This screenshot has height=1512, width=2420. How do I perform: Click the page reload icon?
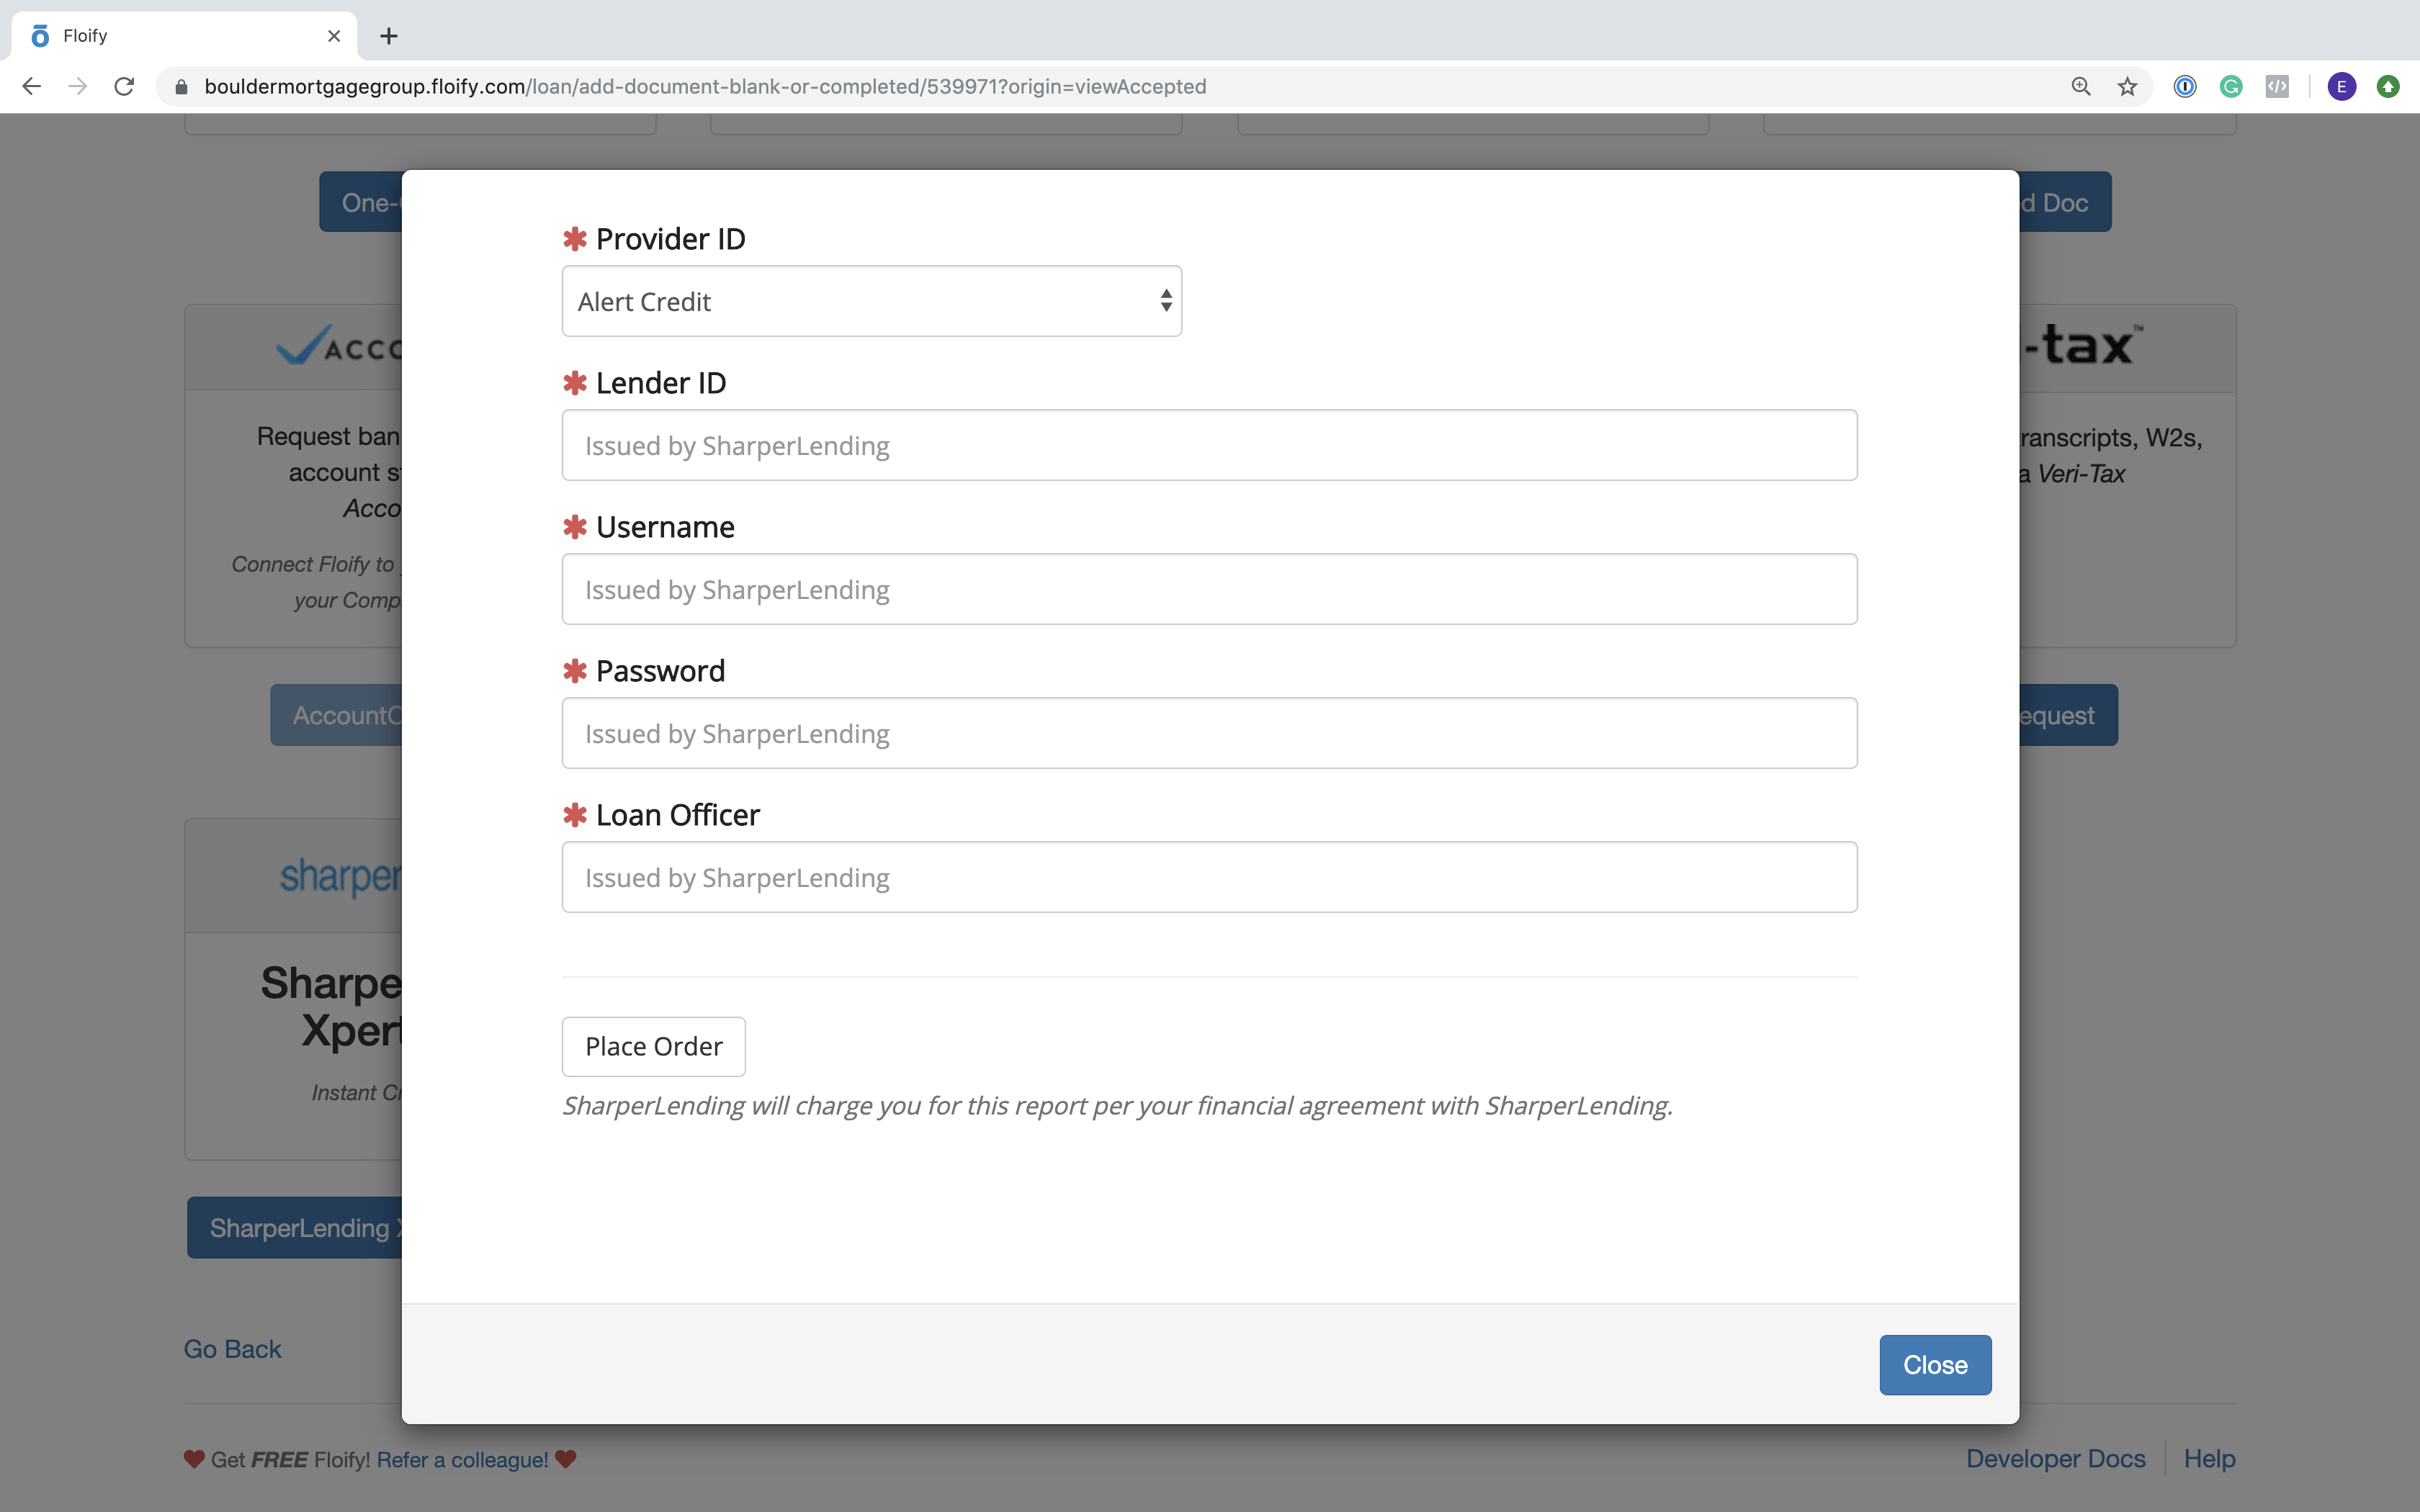click(x=124, y=87)
